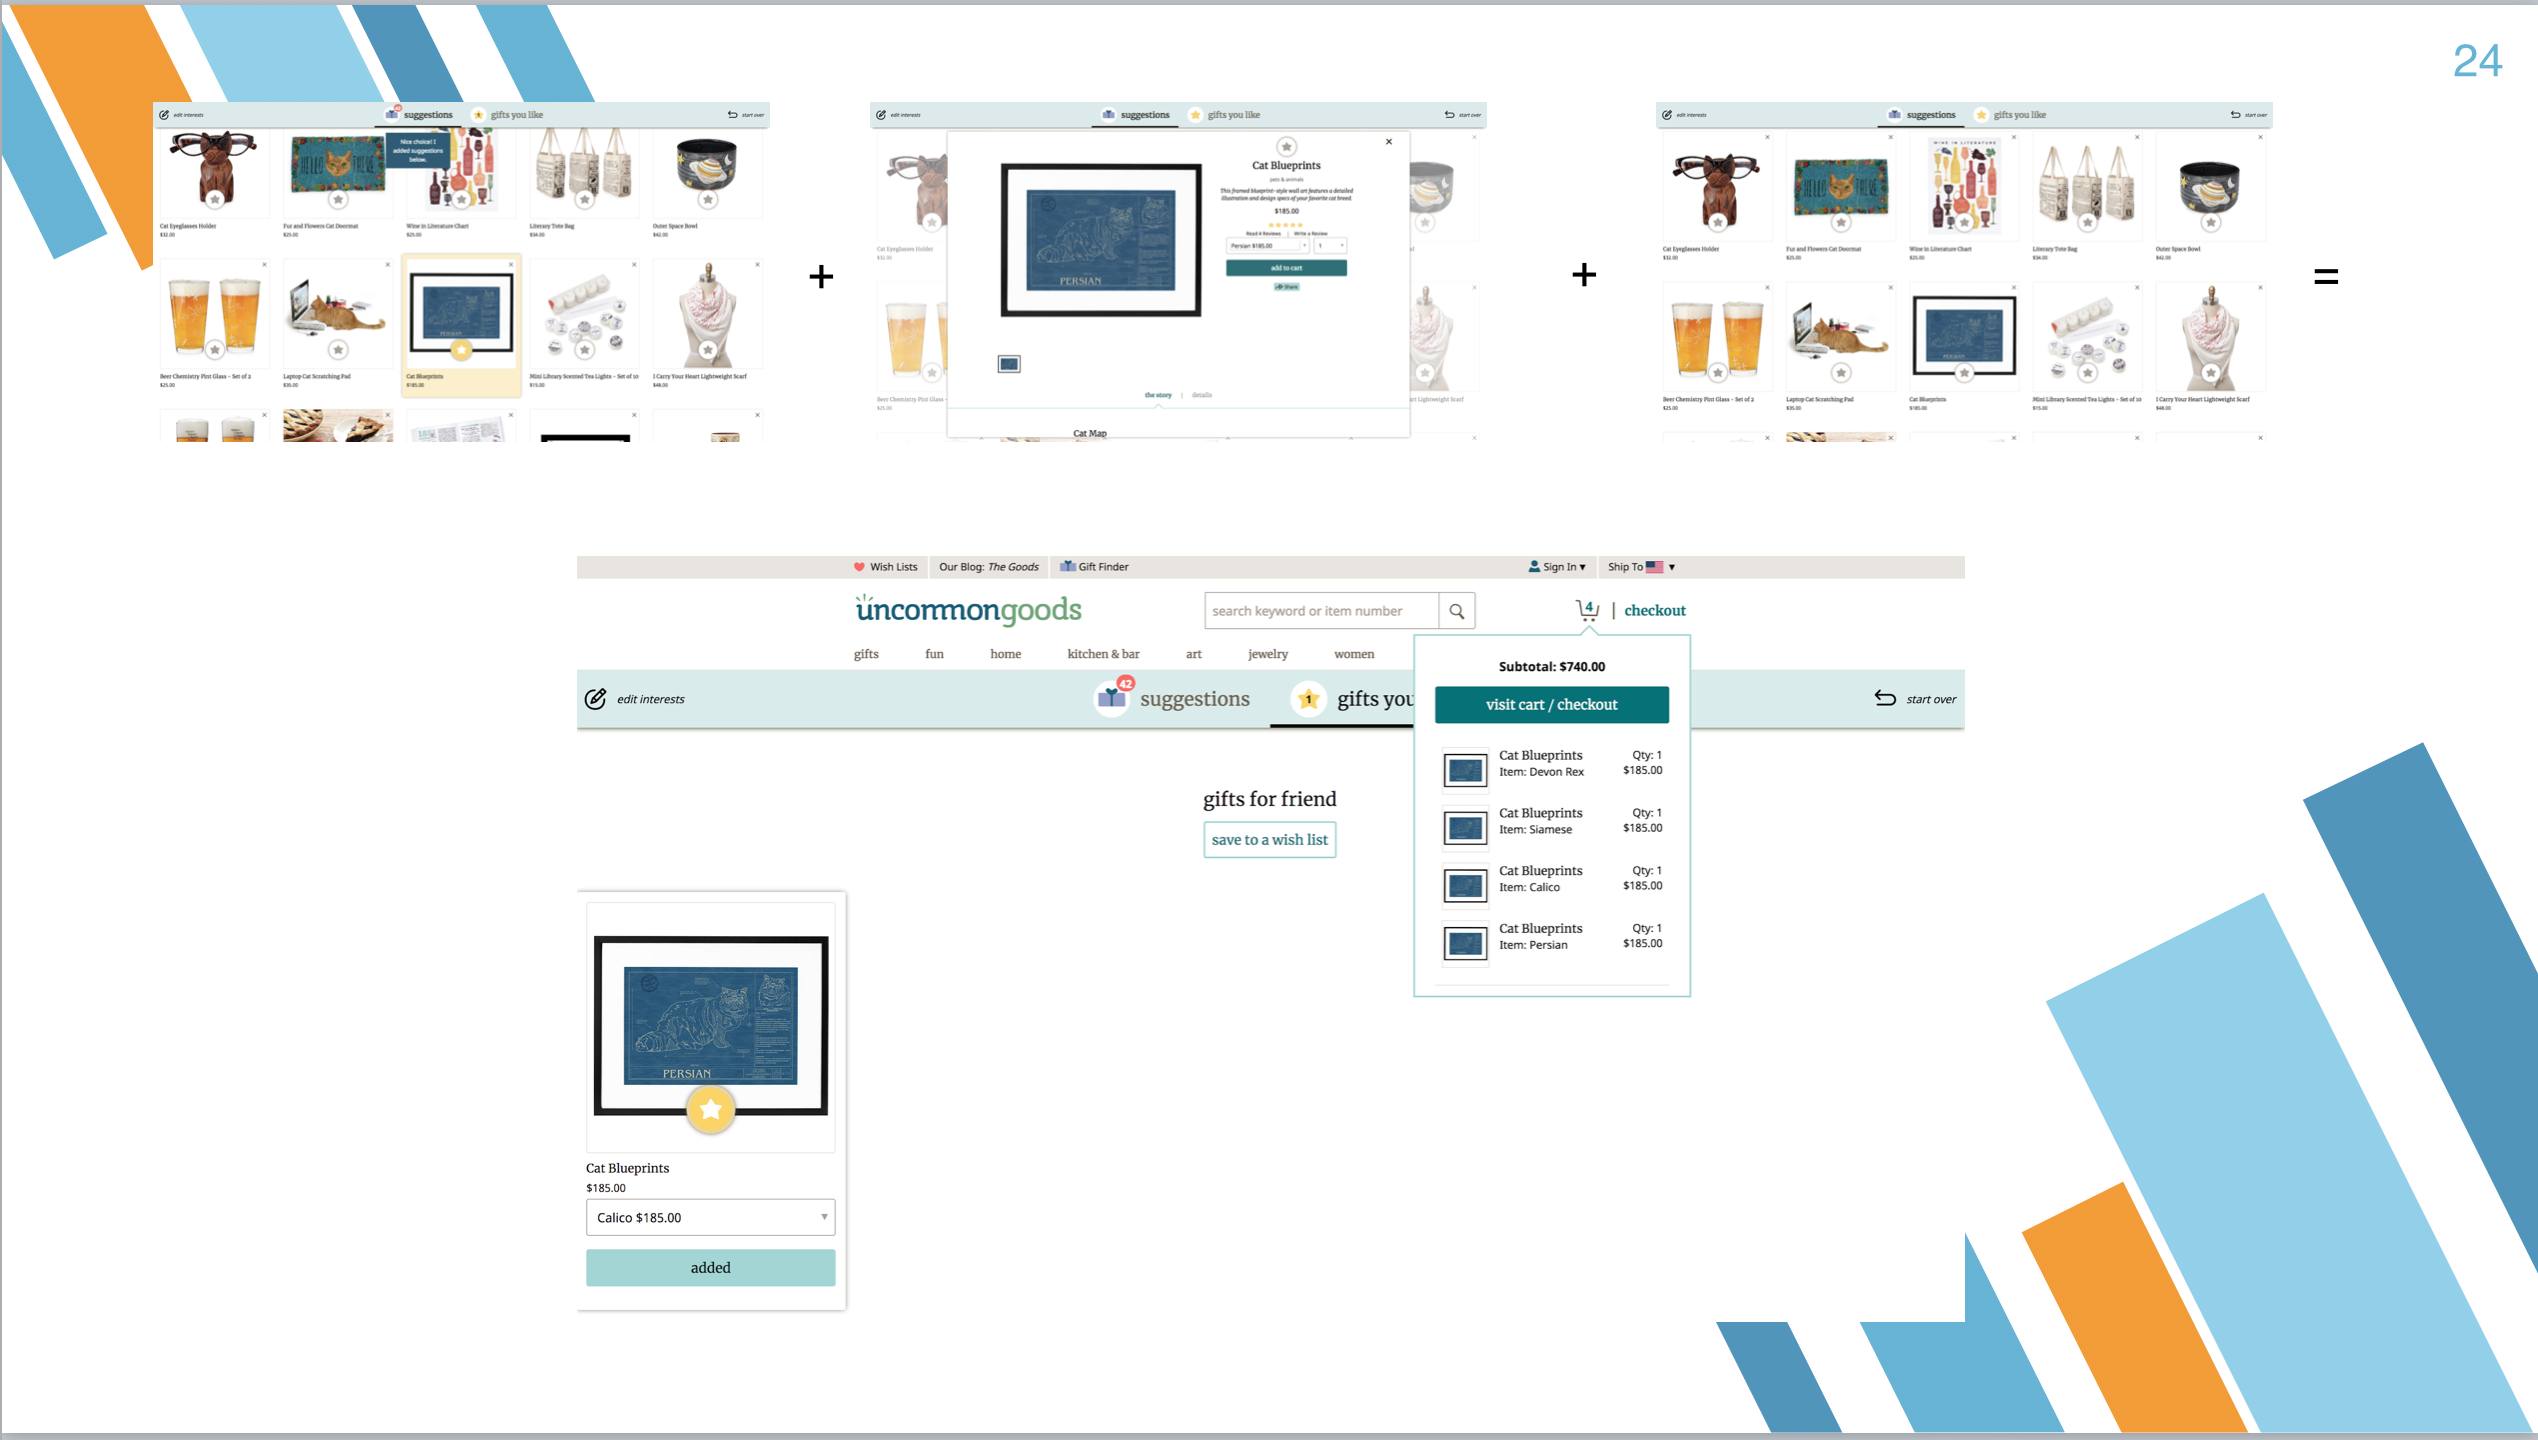The image size is (2538, 1440).
Task: Click the edit interests pencil icon
Action: coord(595,699)
